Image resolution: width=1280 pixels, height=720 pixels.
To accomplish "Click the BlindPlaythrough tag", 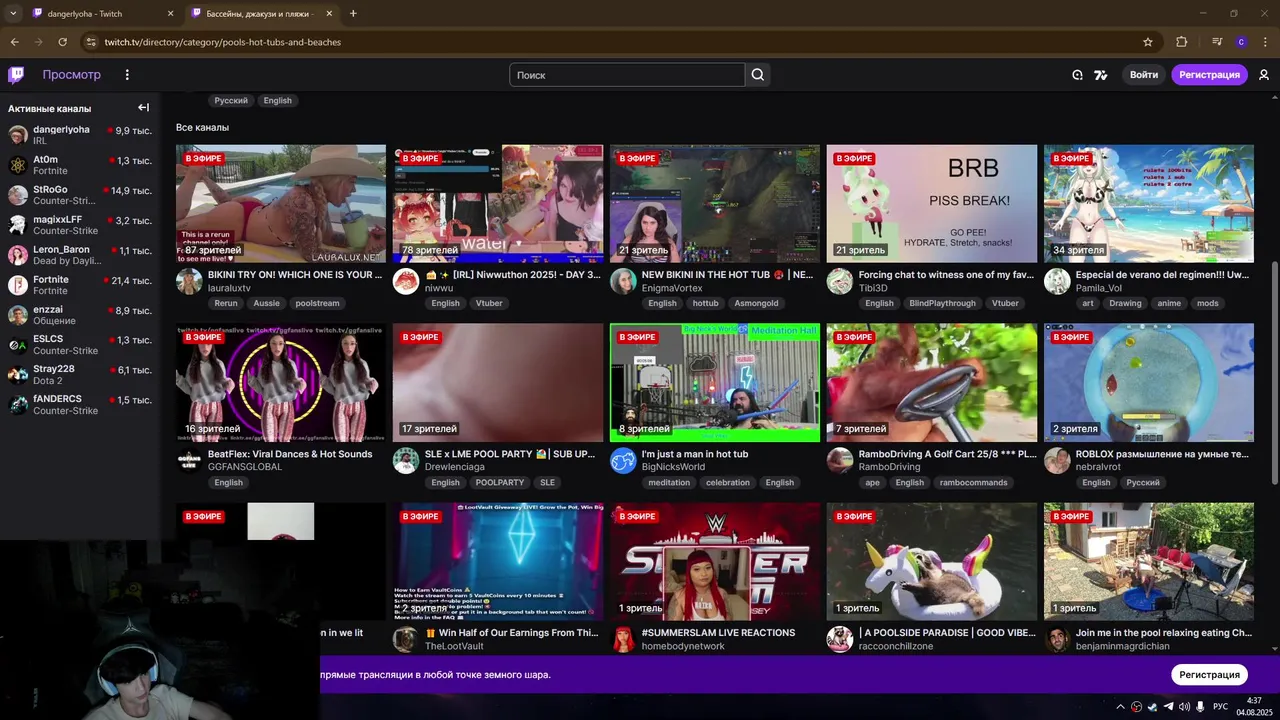I will click(x=942, y=303).
